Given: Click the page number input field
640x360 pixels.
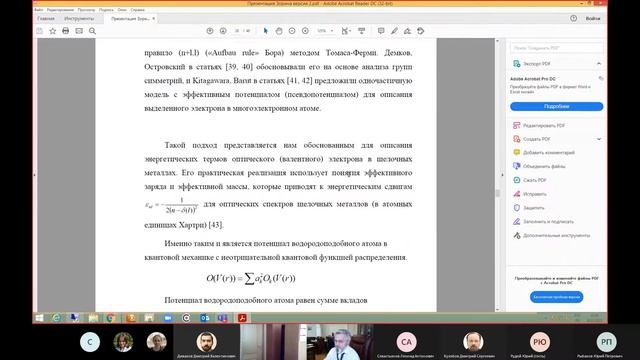Looking at the screenshot, I should 237,31.
